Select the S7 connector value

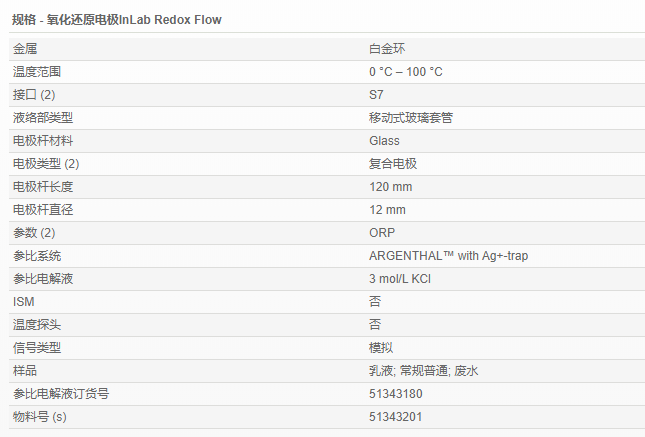pyautogui.click(x=376, y=95)
